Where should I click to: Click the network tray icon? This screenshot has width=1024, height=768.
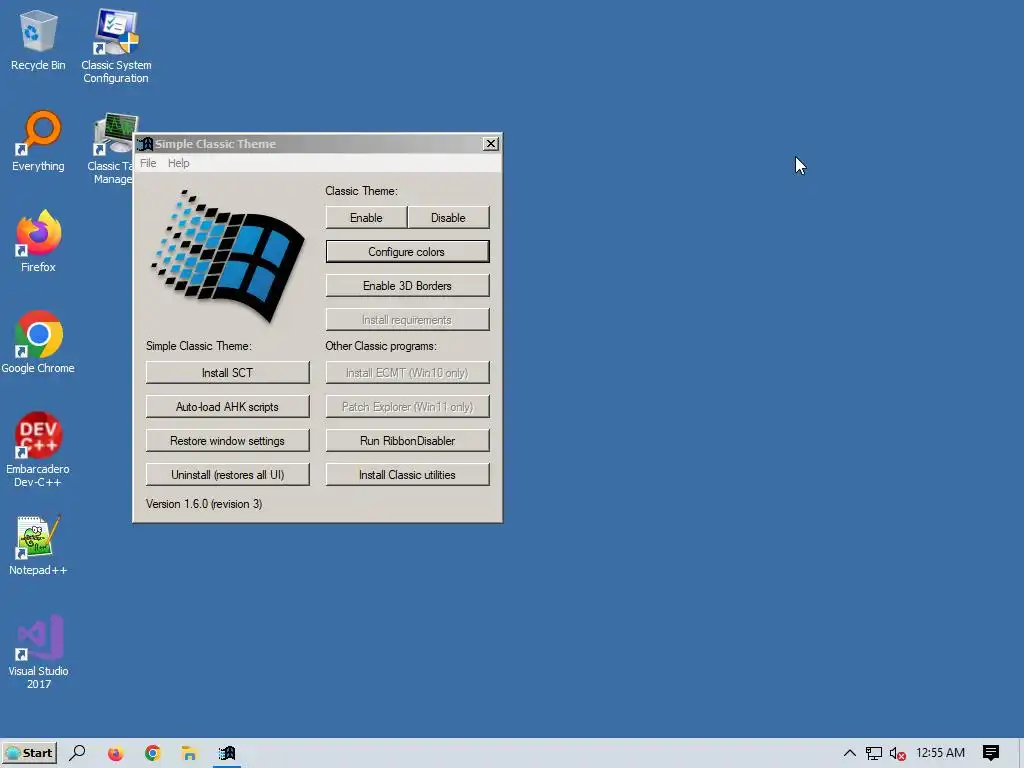(873, 754)
